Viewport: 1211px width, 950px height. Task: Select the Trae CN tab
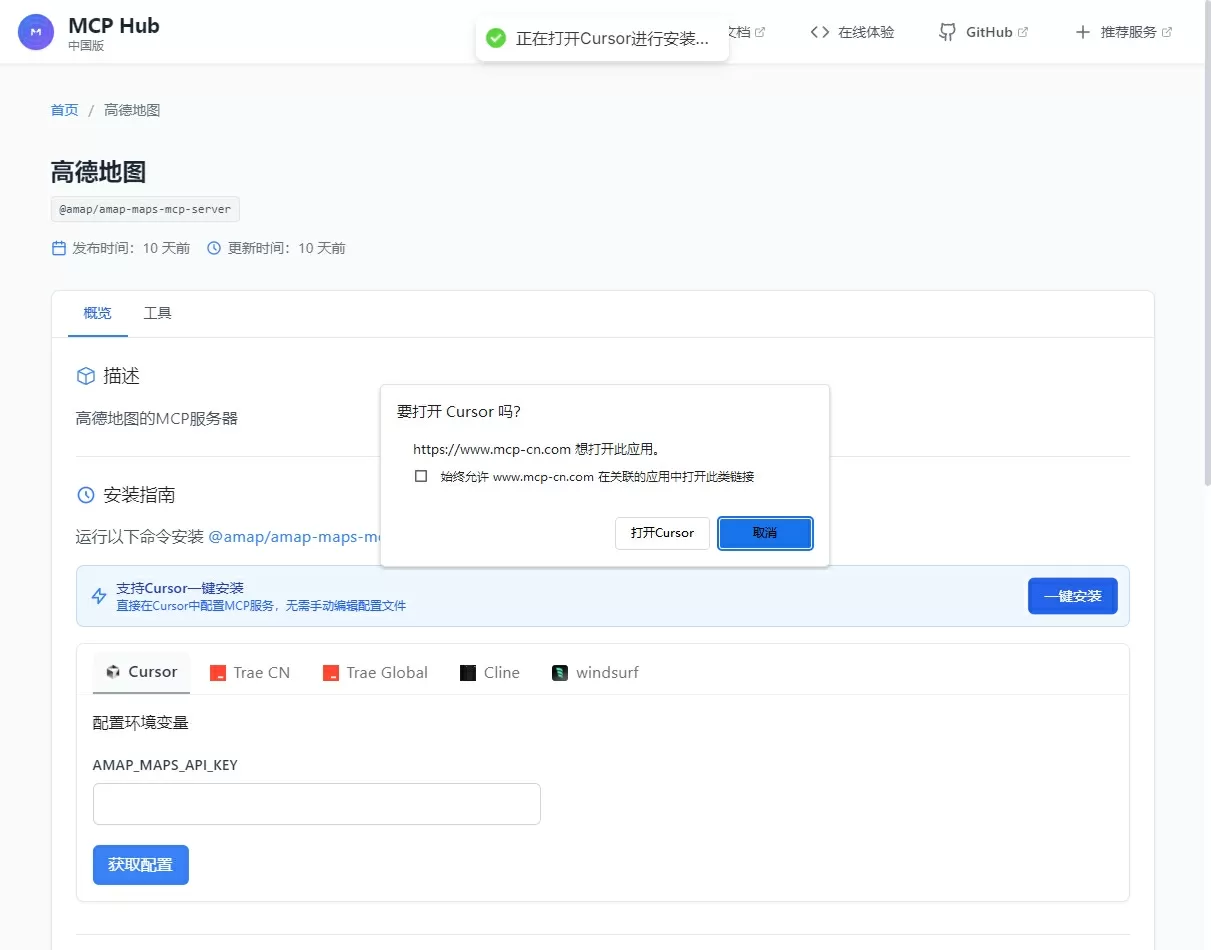[250, 673]
